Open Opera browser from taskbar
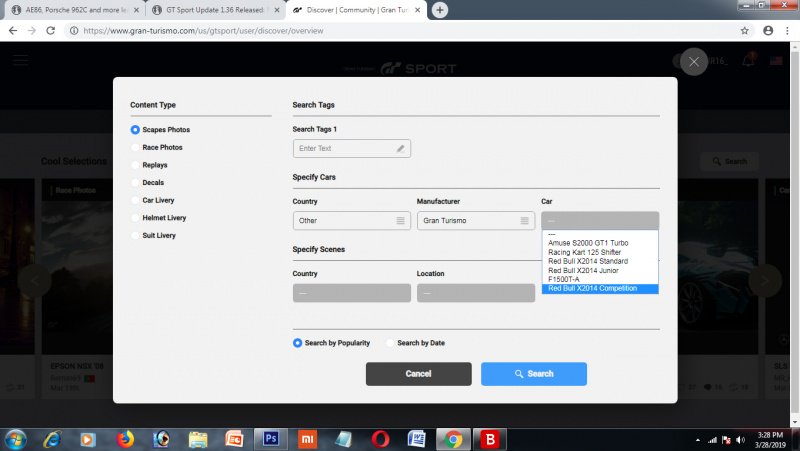The width and height of the screenshot is (800, 451). click(380, 439)
